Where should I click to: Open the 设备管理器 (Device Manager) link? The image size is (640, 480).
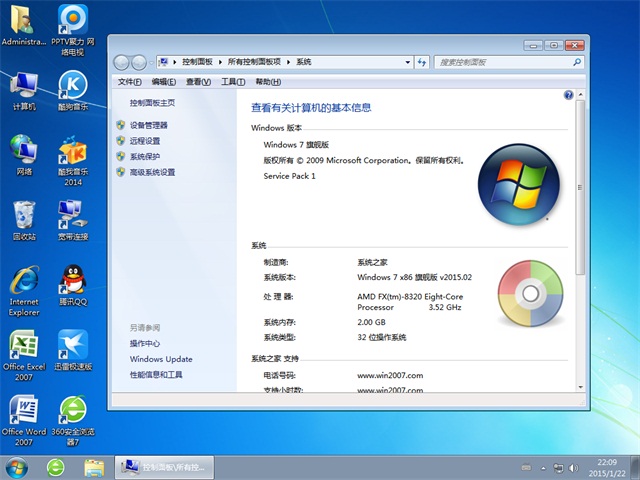click(x=148, y=125)
